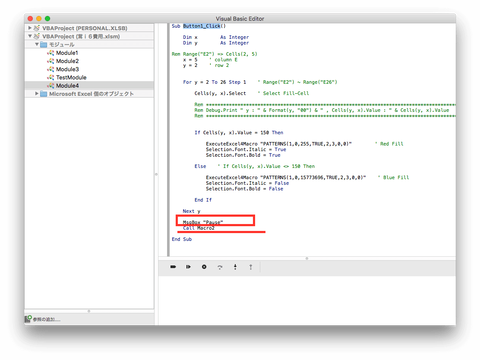Open TestModule in the project tree
480x360 pixels.
pyautogui.click(x=71, y=77)
